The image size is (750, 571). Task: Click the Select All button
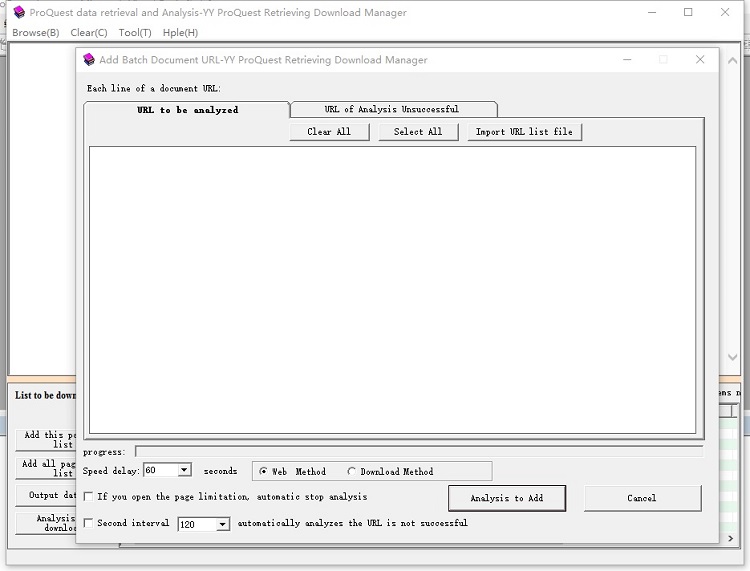coord(418,132)
